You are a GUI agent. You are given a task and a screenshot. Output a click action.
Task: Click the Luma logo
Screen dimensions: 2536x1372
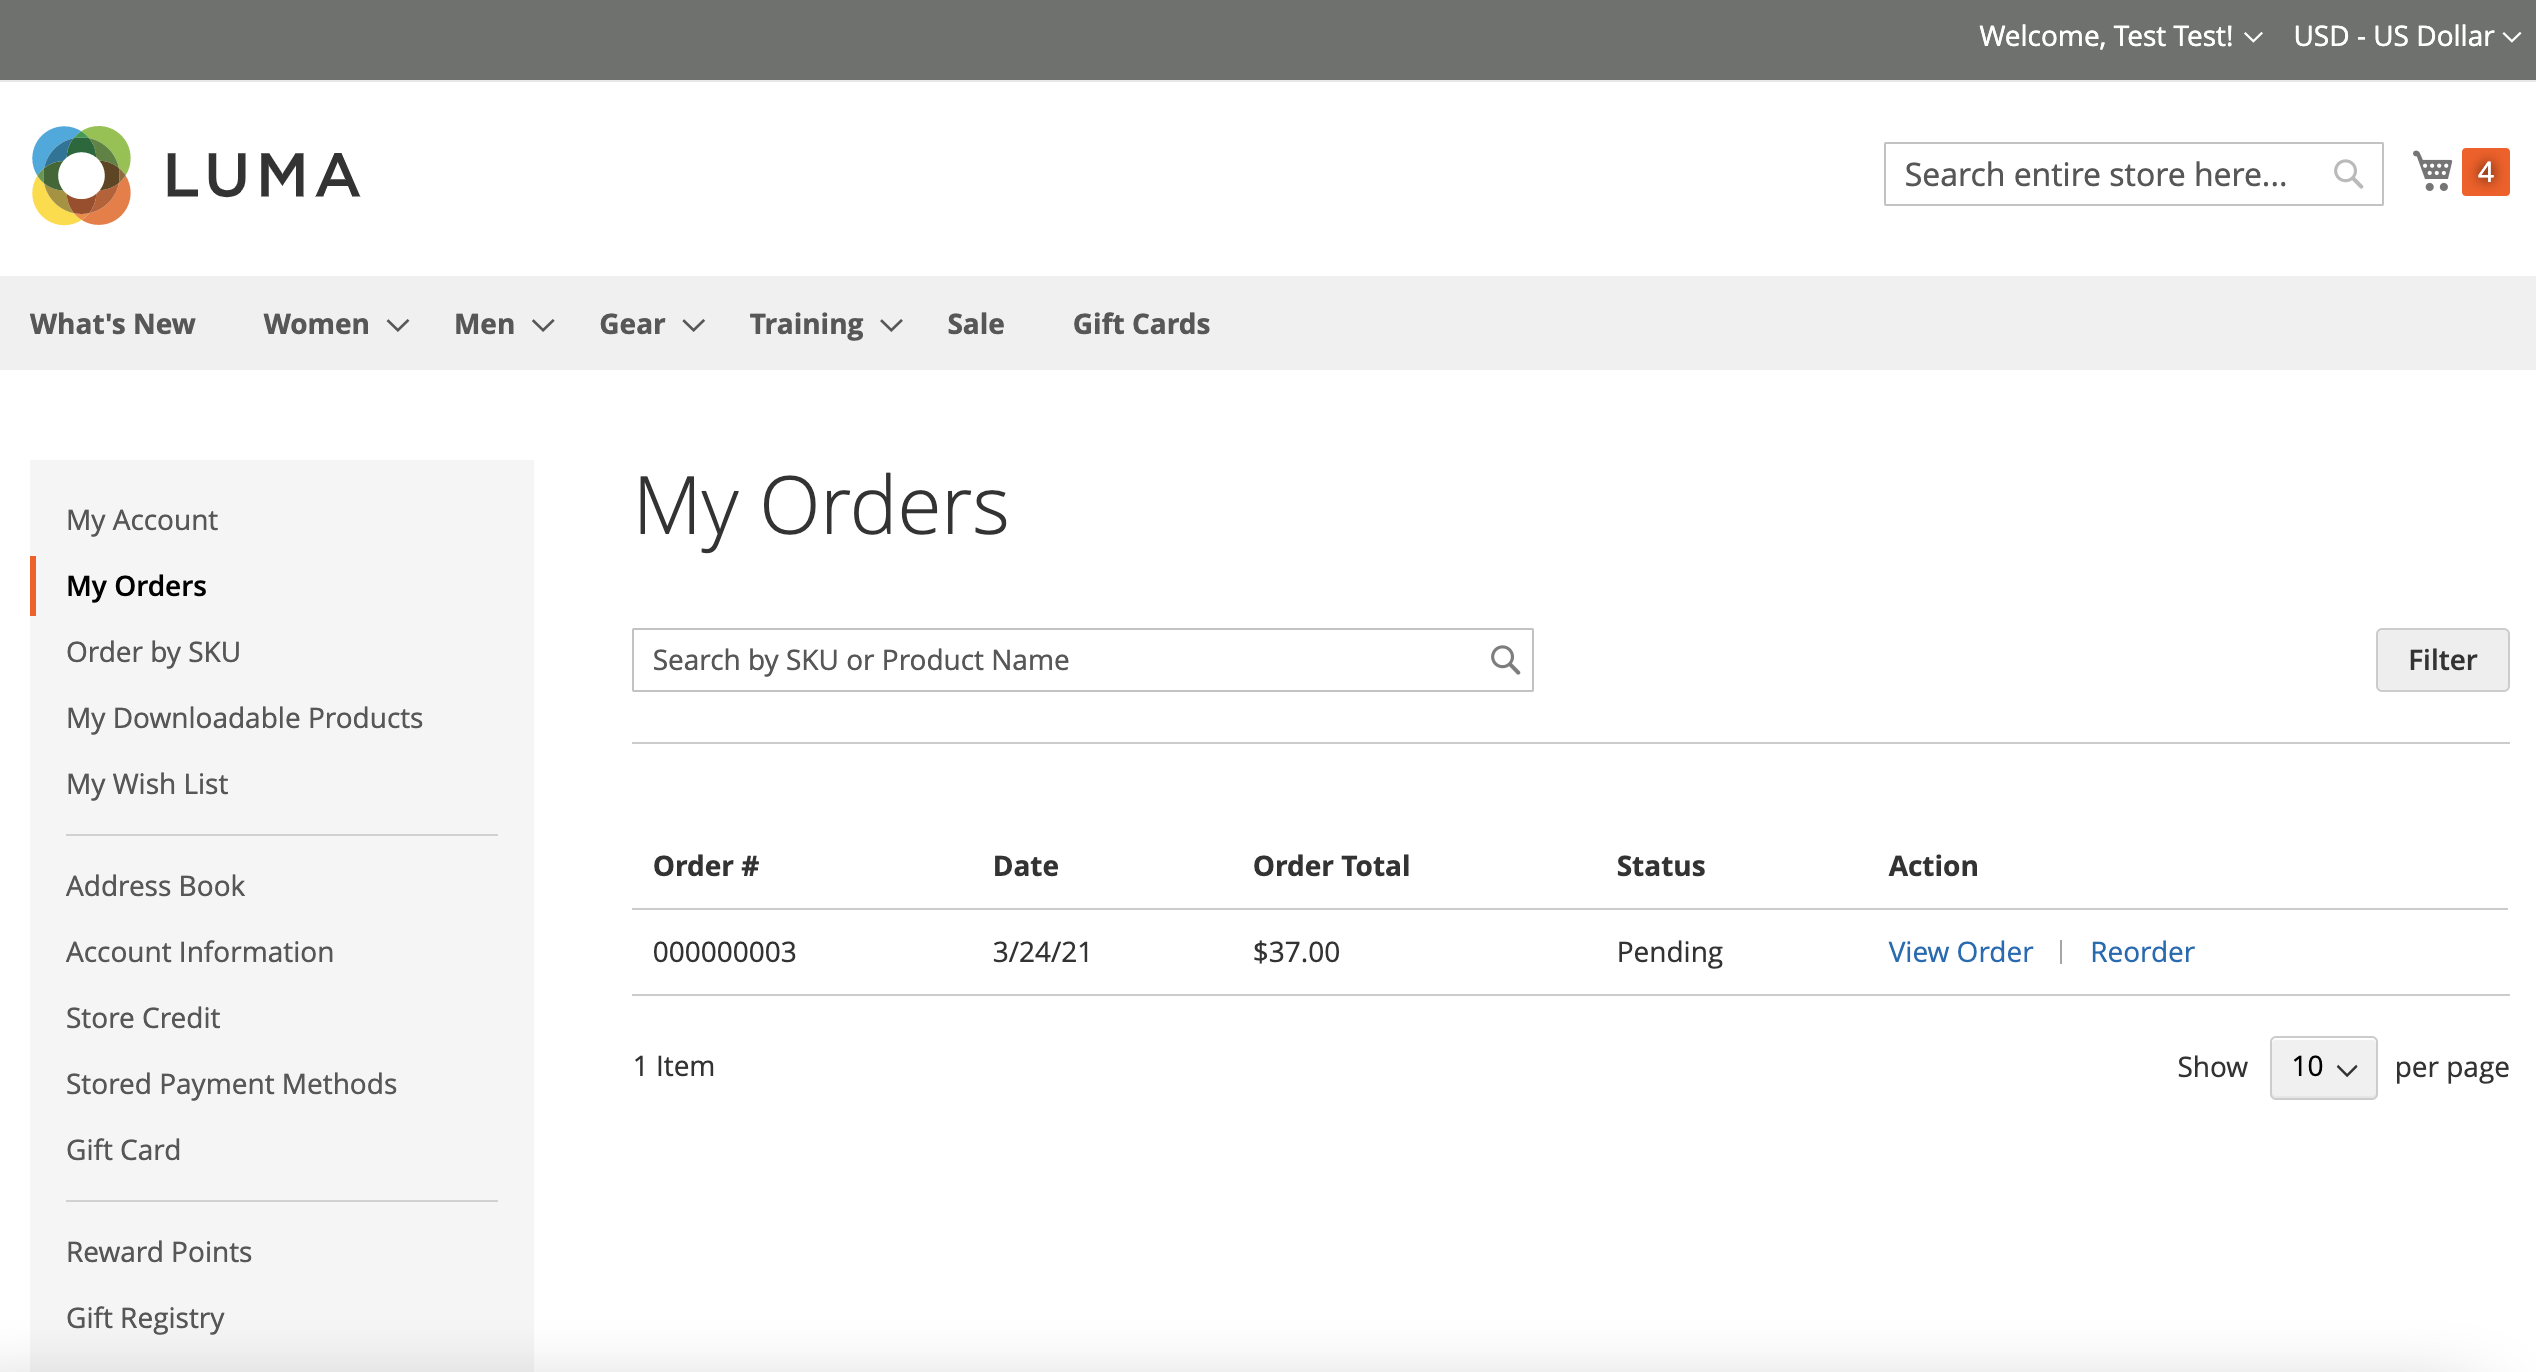click(196, 175)
